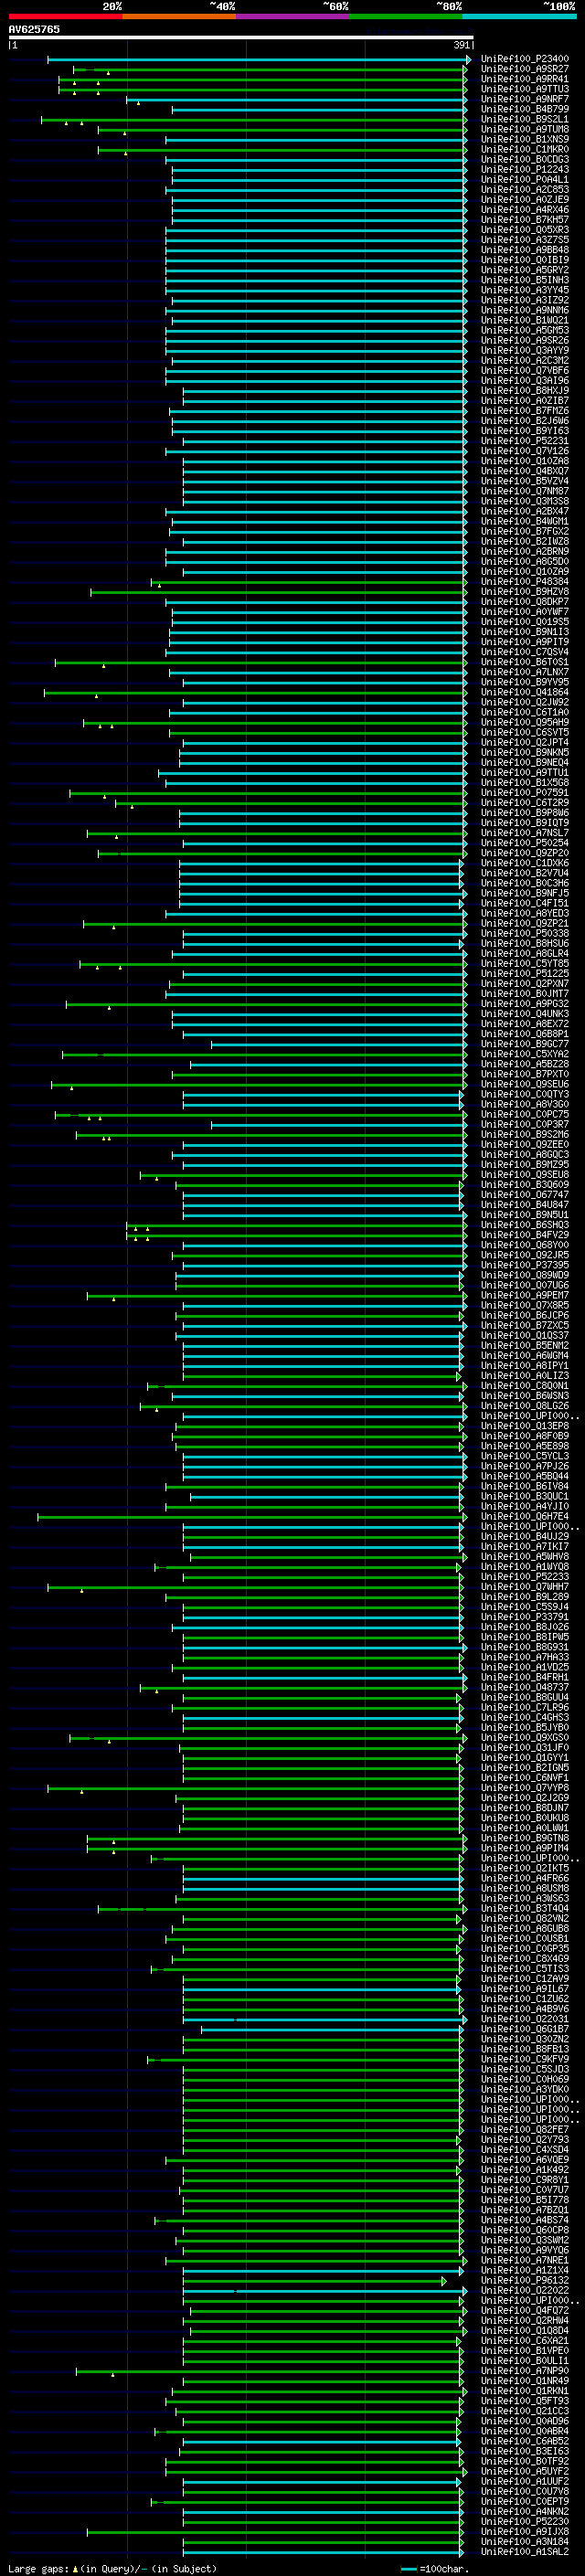Screen dimensions: 585x2576
Task: Select the red ~20% identity legend segment
Action: coord(65,16)
